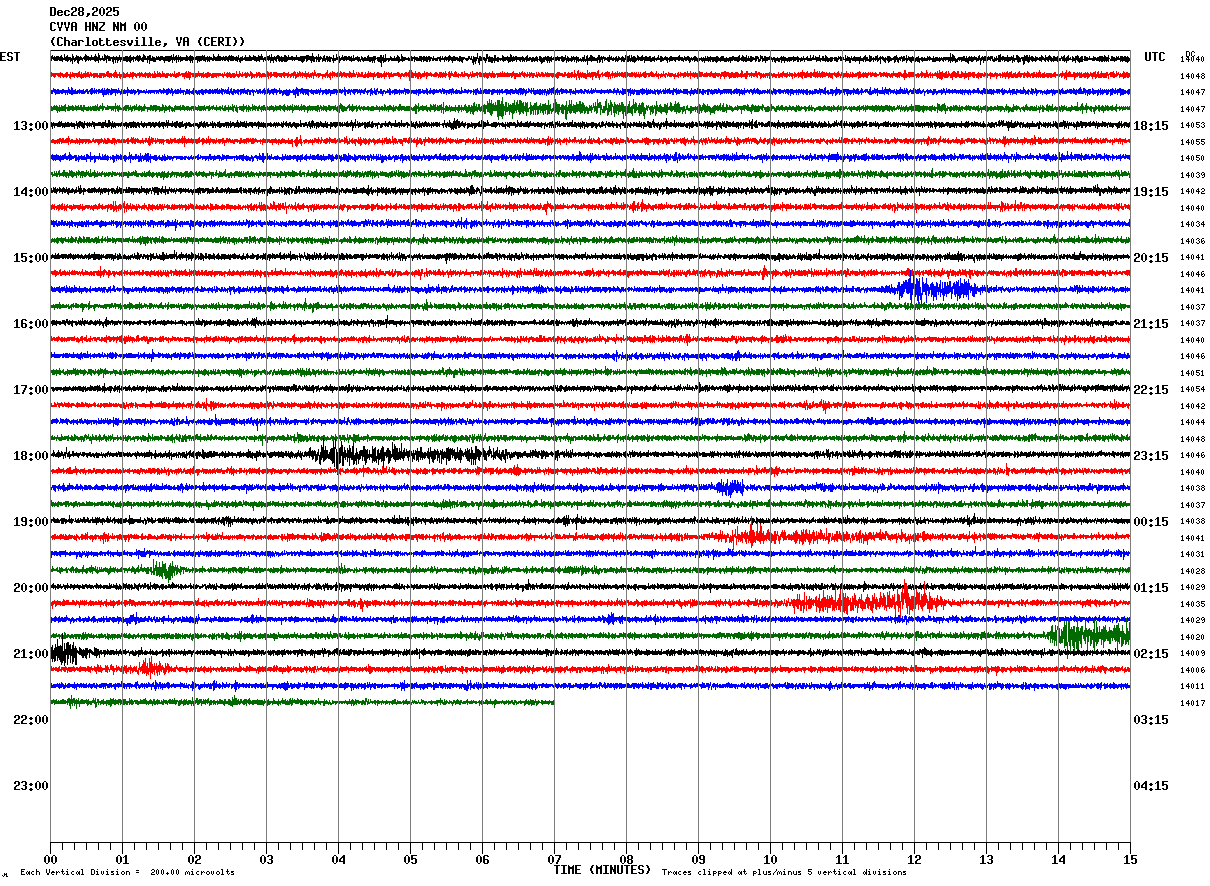The image size is (1210, 886).
Task: Click minute tick label 01 on the axis
Action: pos(122,860)
